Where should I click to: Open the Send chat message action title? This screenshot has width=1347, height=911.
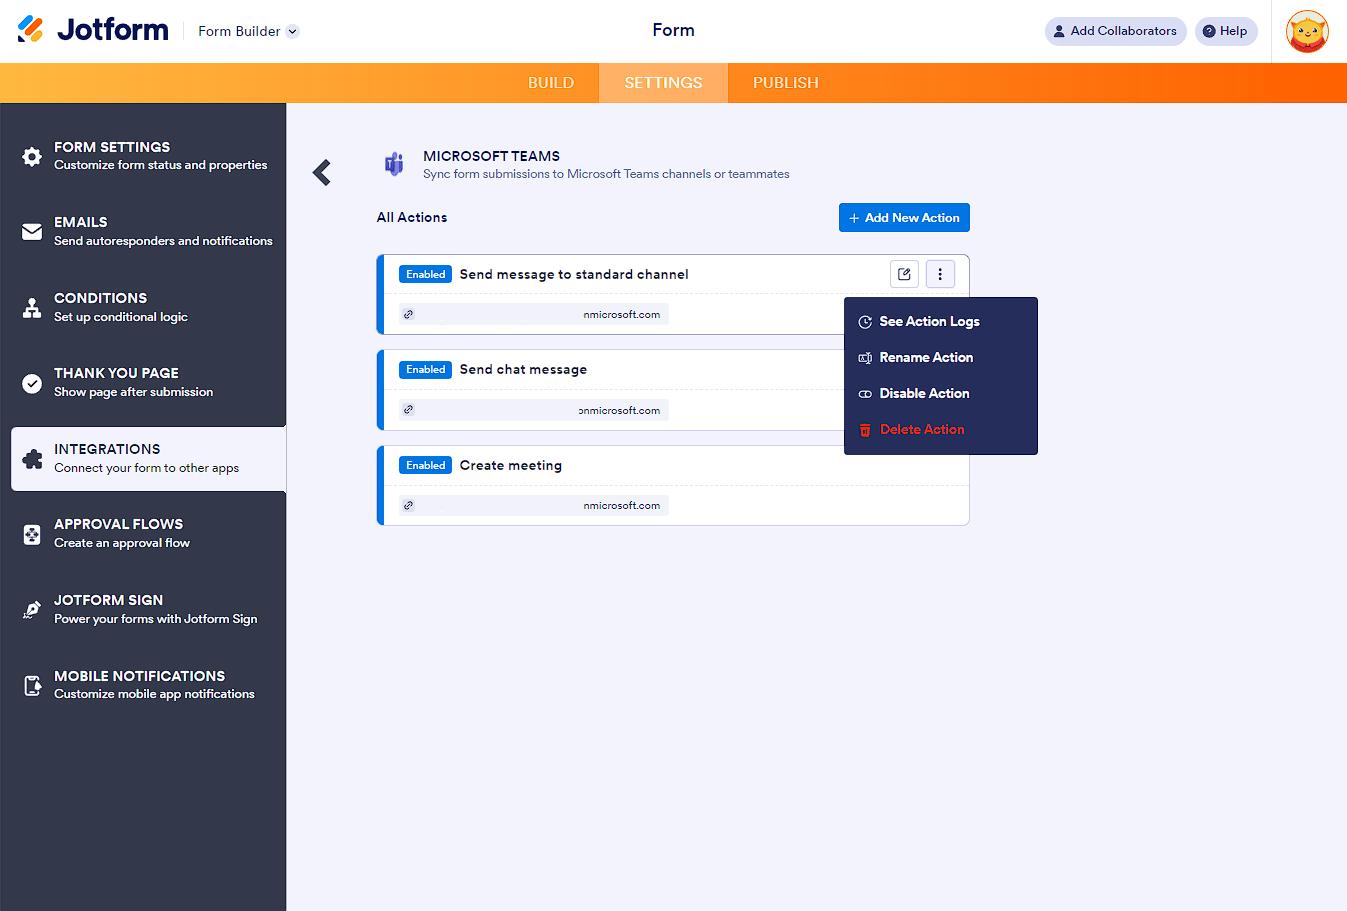524,370
